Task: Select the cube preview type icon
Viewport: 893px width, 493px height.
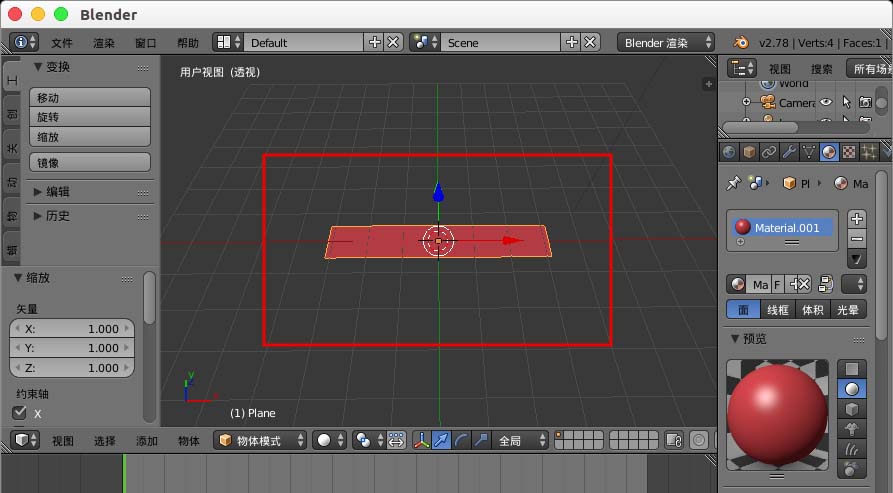Action: 851,409
